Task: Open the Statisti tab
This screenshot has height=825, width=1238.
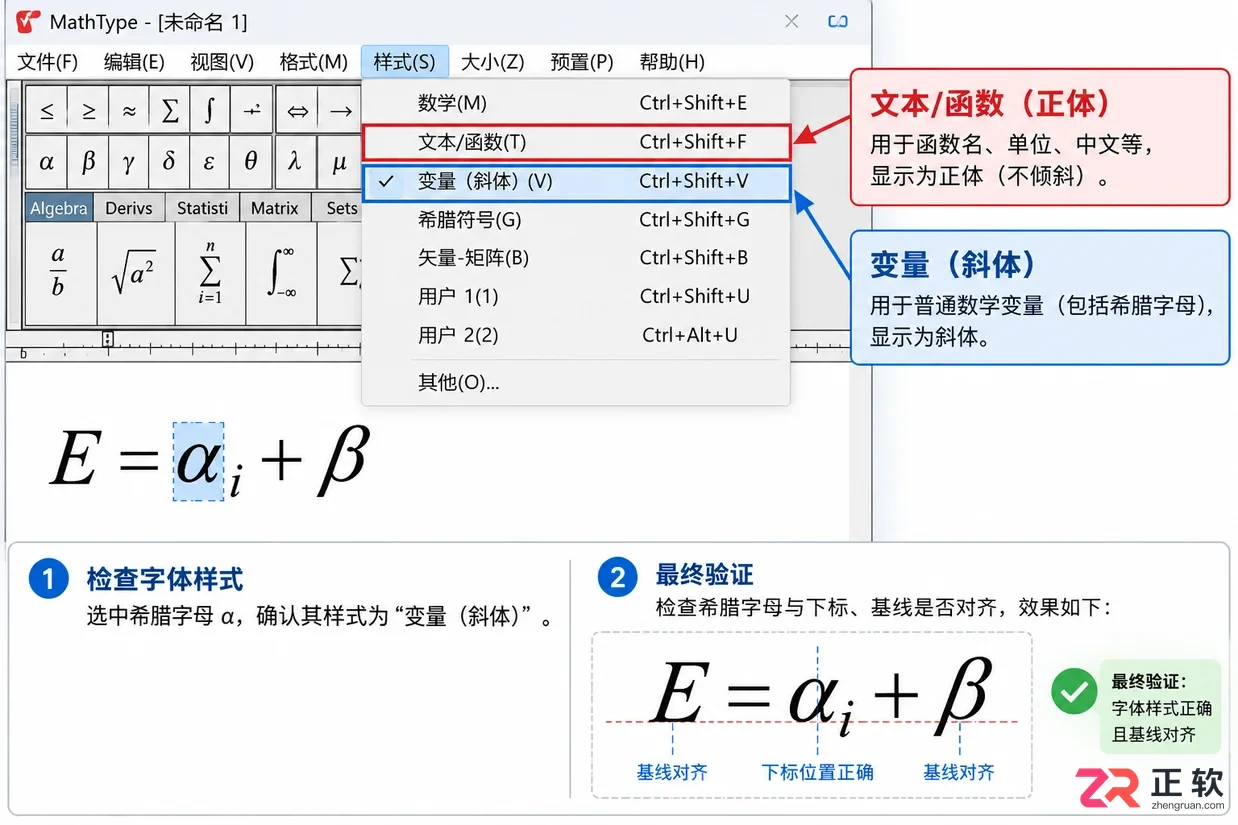Action: (202, 208)
